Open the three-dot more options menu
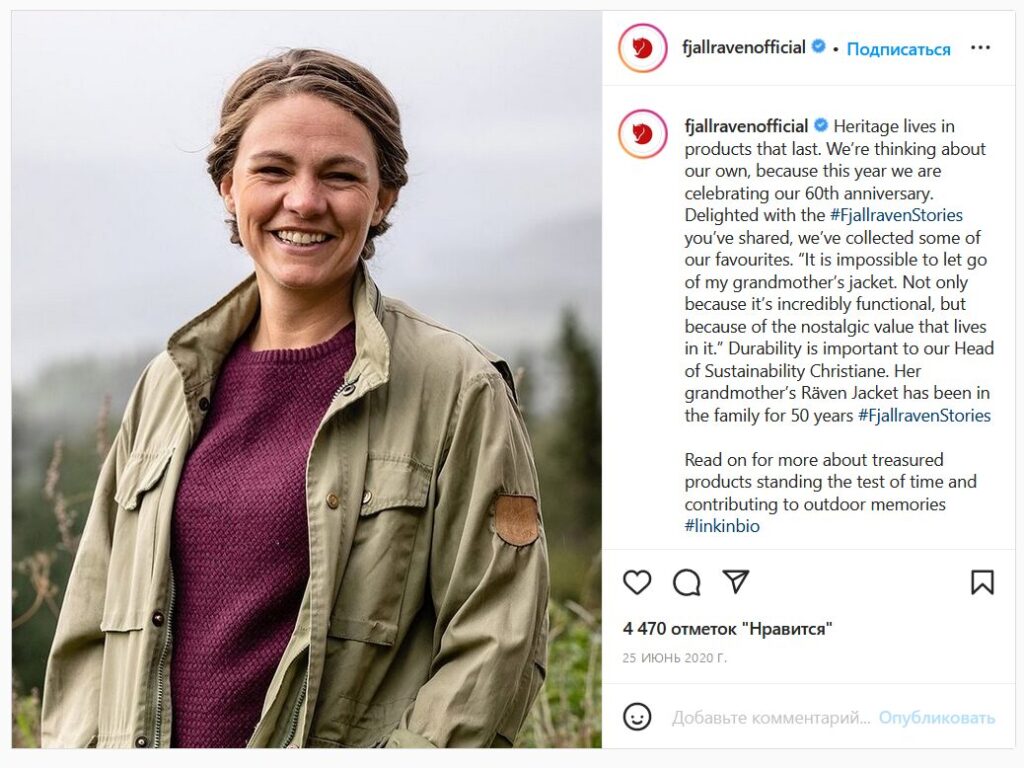The height and width of the screenshot is (768, 1024). (980, 48)
